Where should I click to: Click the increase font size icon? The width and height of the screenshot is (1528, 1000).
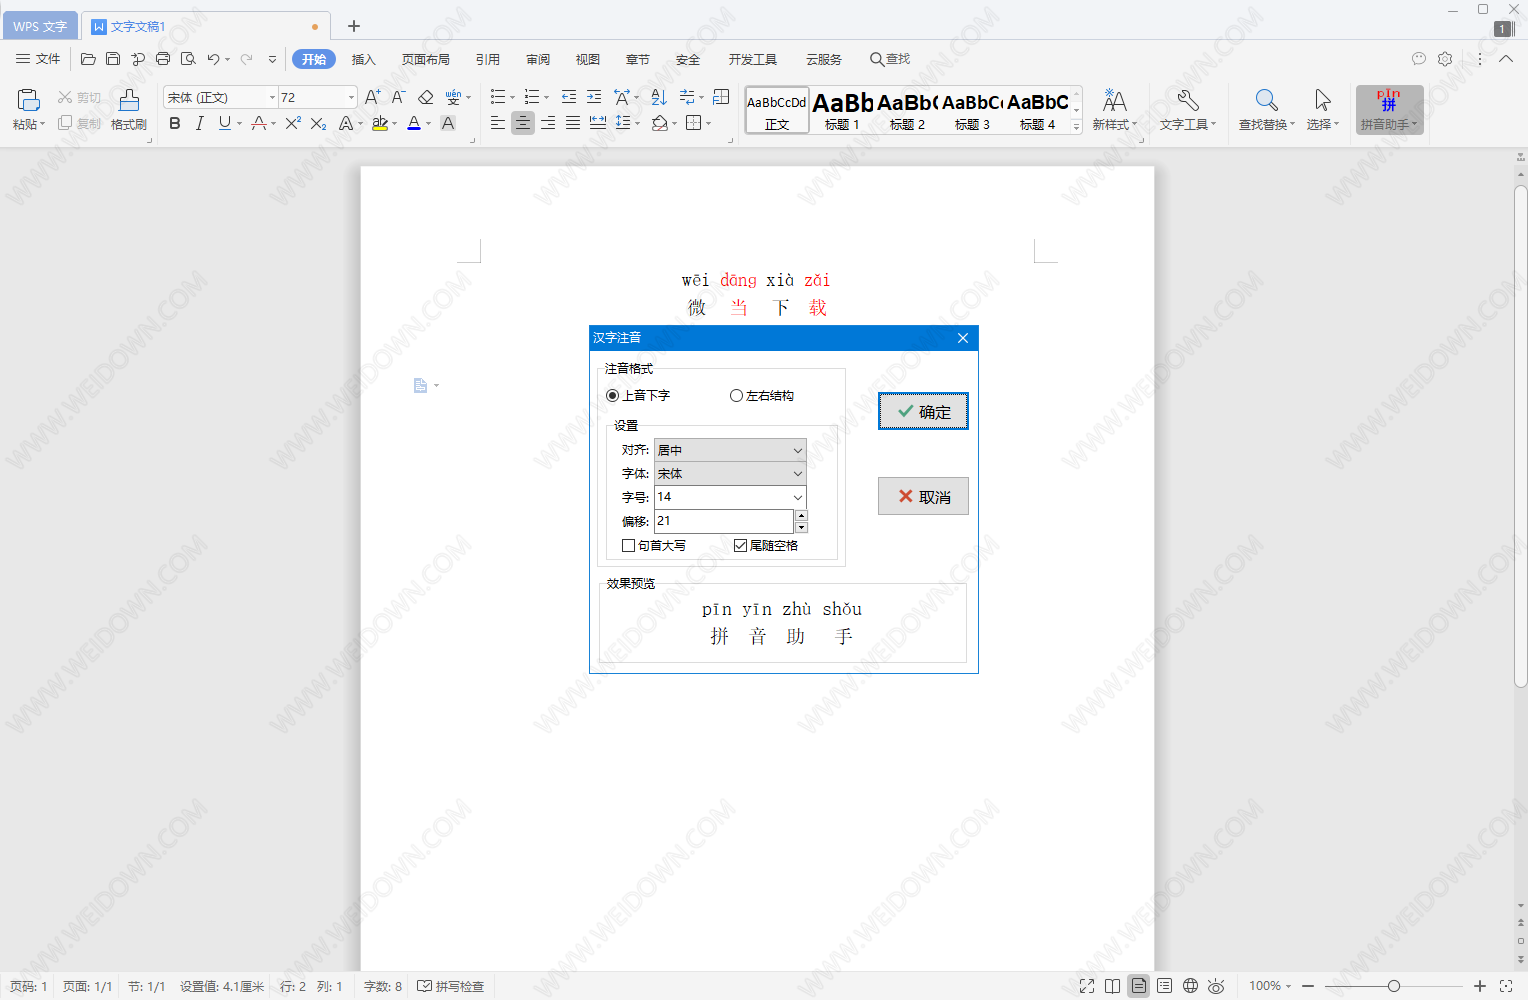pos(372,97)
